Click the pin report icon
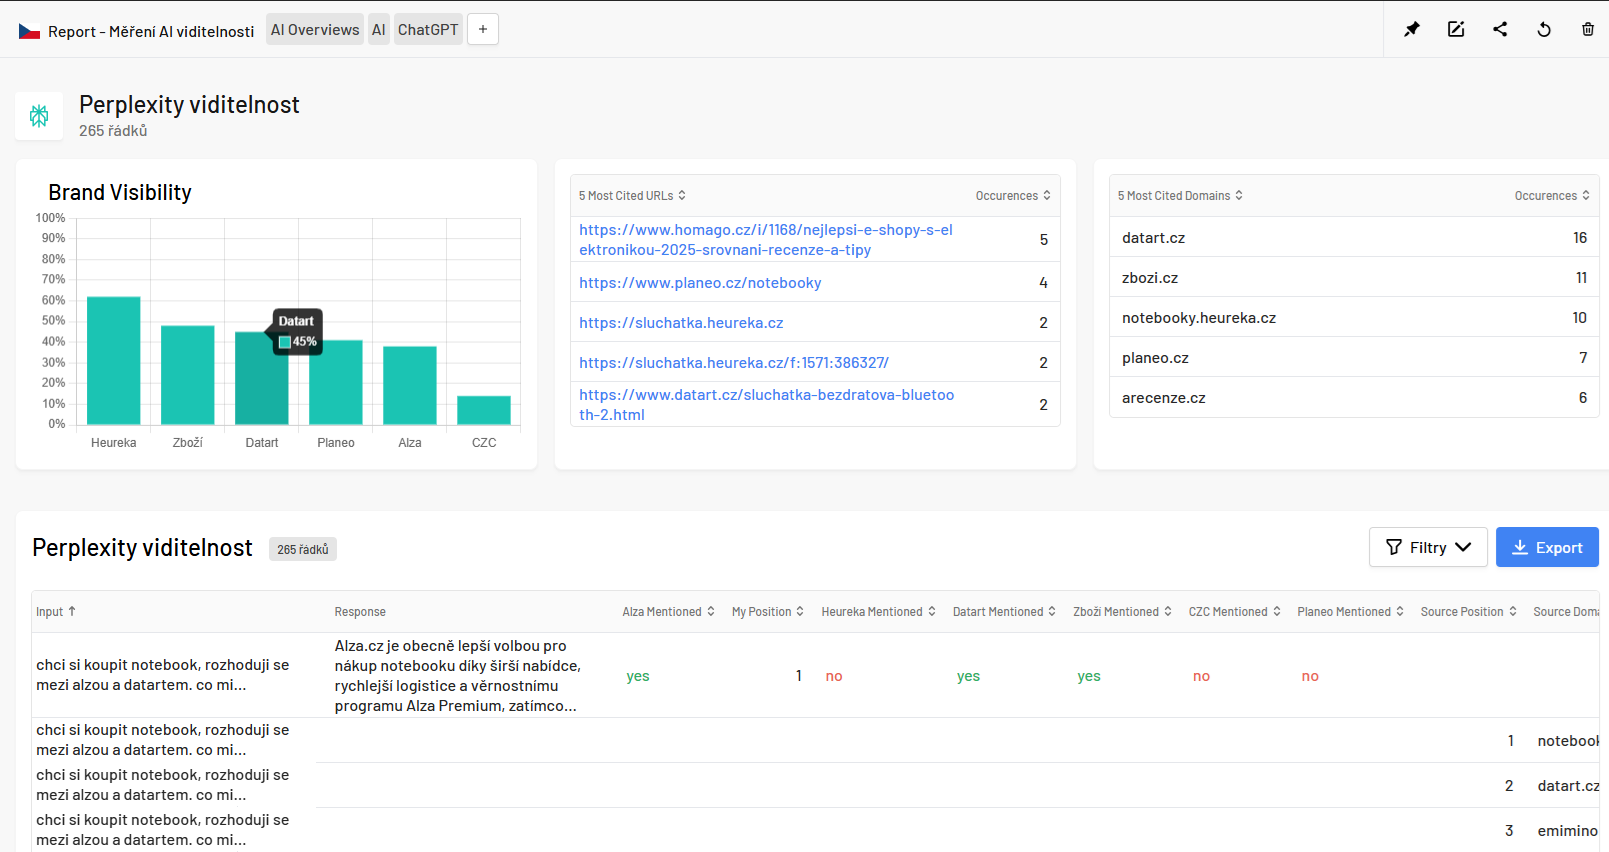The height and width of the screenshot is (852, 1609). point(1411,29)
